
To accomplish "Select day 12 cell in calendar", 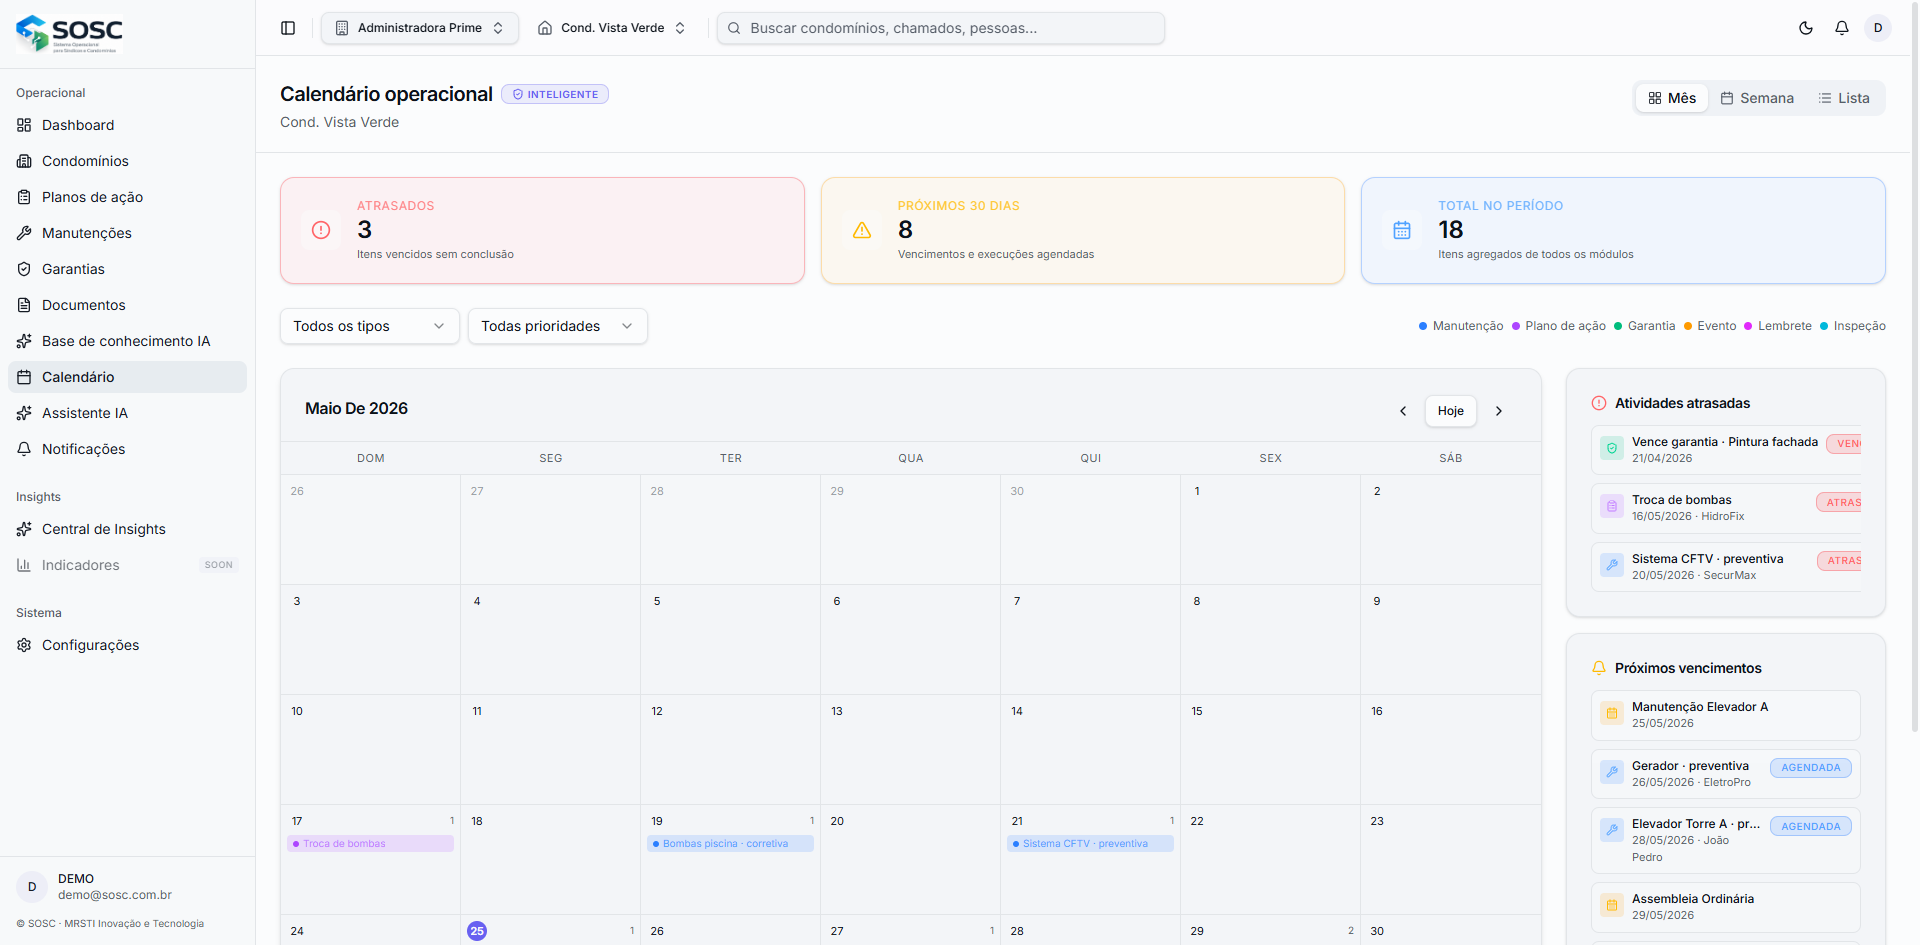I will point(731,749).
